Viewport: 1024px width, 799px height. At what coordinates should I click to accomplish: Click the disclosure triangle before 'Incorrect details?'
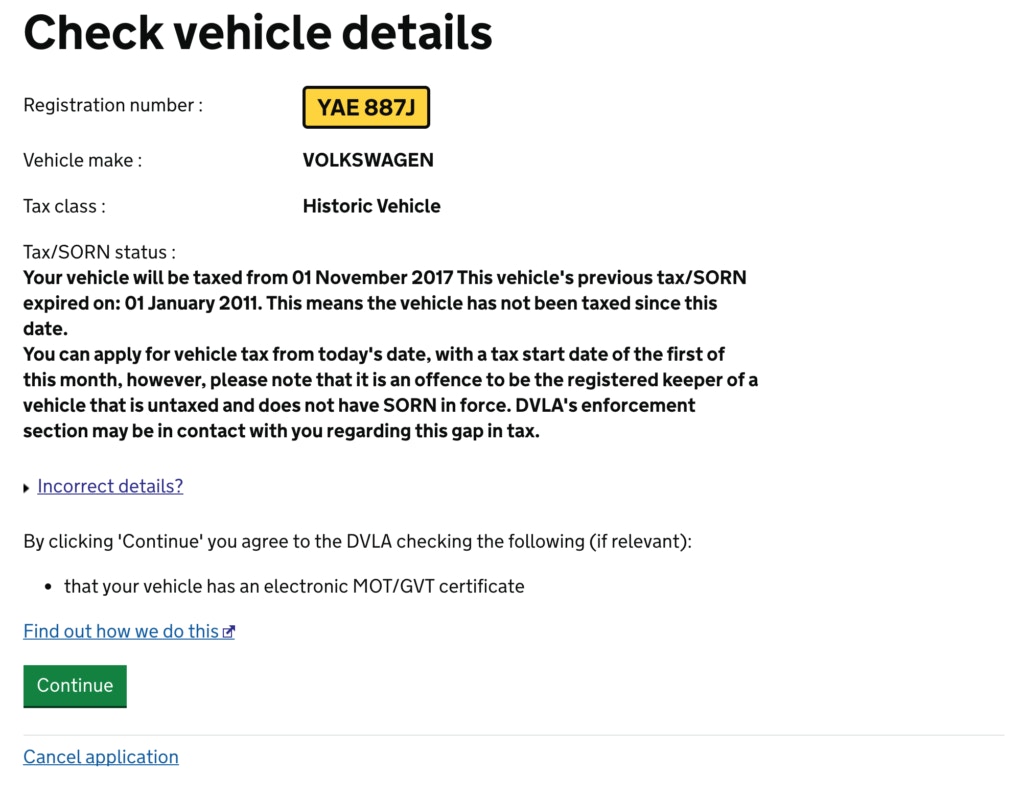pos(26,487)
